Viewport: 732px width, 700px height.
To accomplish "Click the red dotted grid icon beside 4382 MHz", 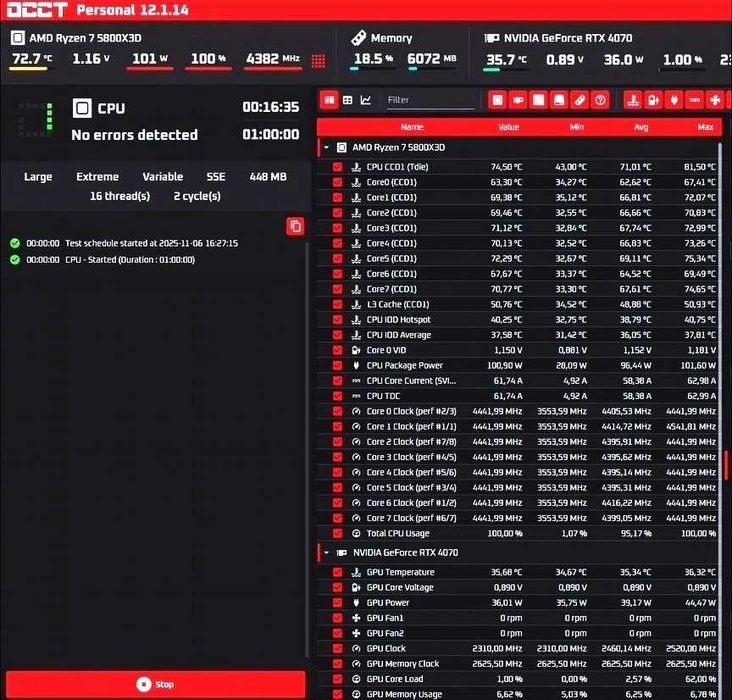I will pos(318,61).
